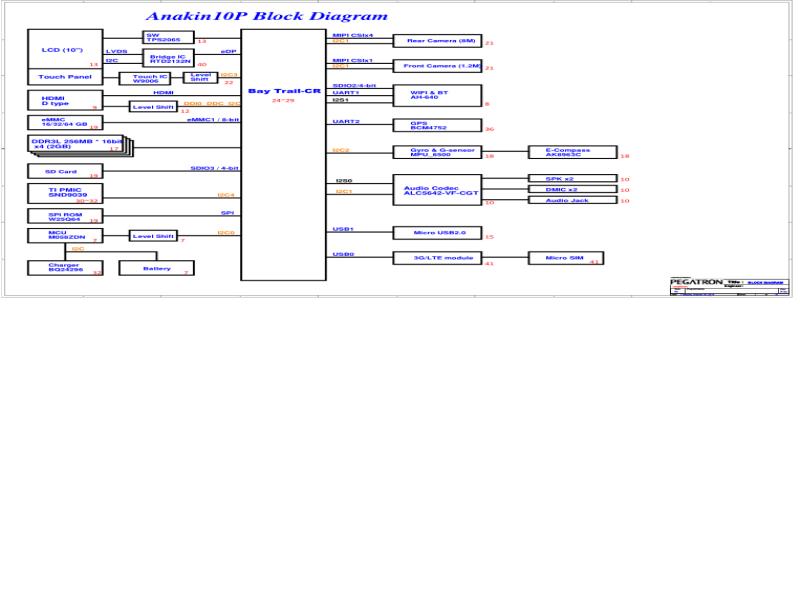800x600 pixels.
Task: Click the "I2C2" label
Action: (341, 150)
